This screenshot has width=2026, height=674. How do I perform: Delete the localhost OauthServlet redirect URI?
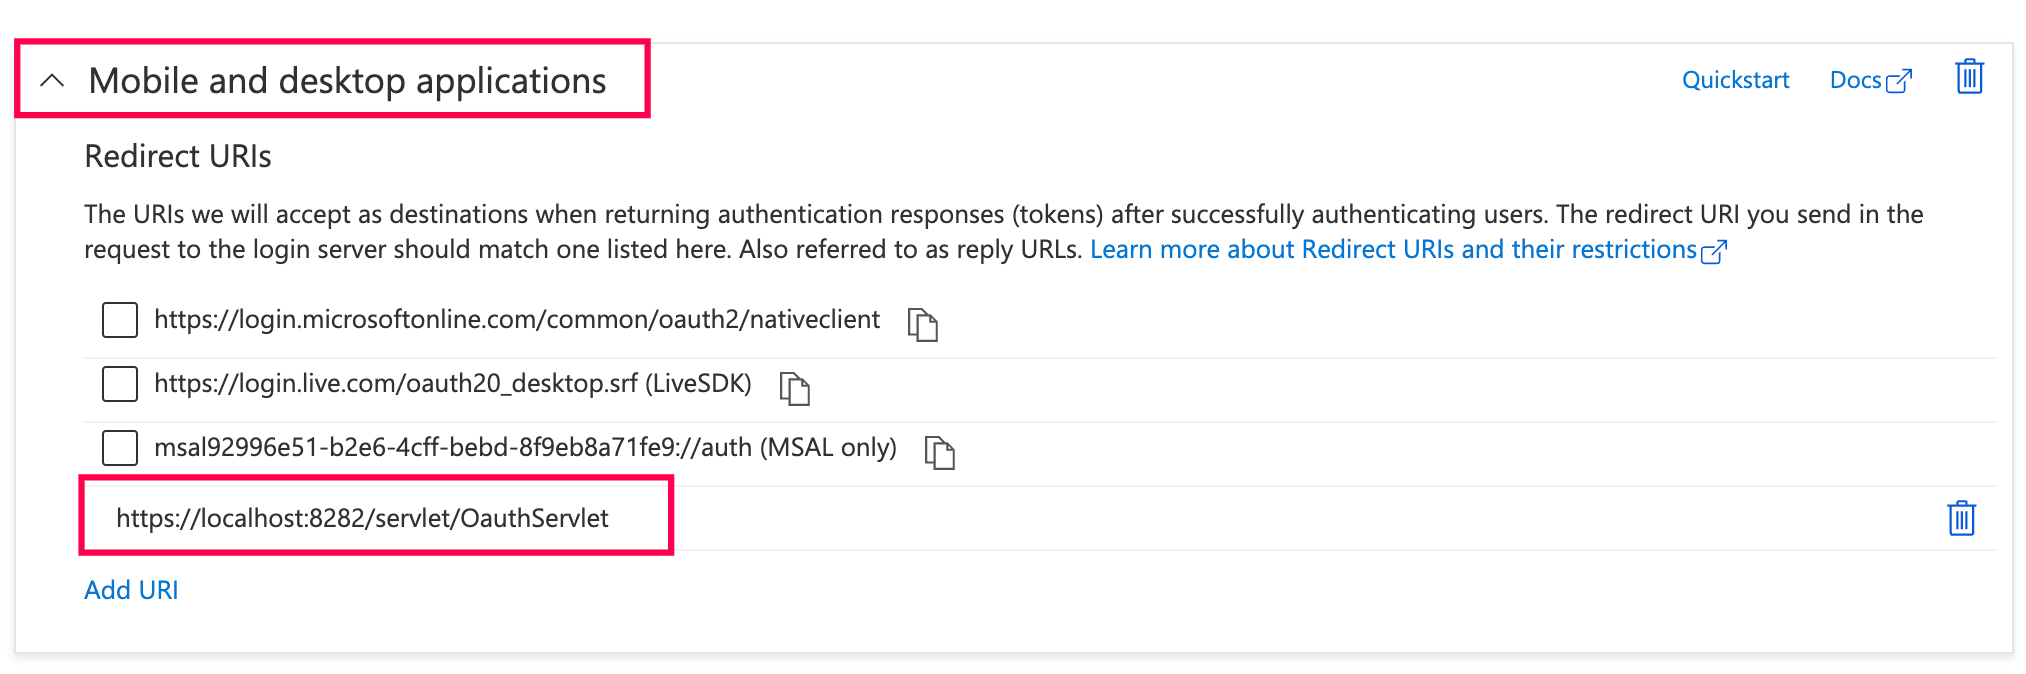click(1961, 518)
